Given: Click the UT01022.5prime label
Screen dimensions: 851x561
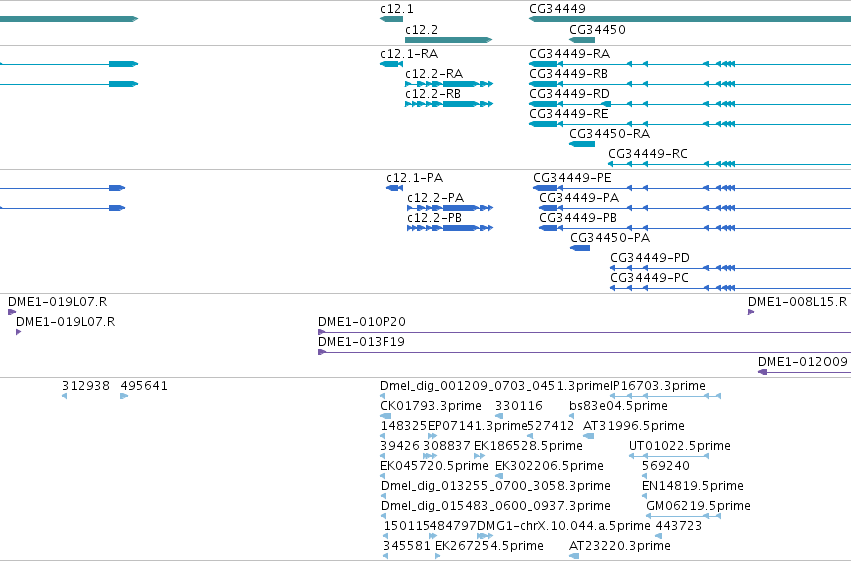Looking at the screenshot, I should coord(679,447).
